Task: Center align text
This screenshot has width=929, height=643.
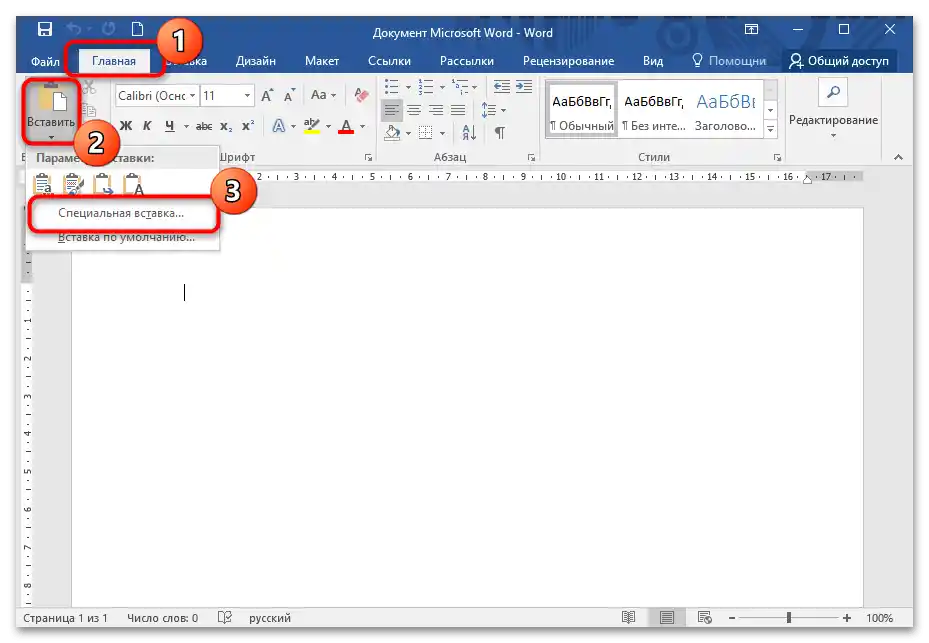Action: coord(414,110)
